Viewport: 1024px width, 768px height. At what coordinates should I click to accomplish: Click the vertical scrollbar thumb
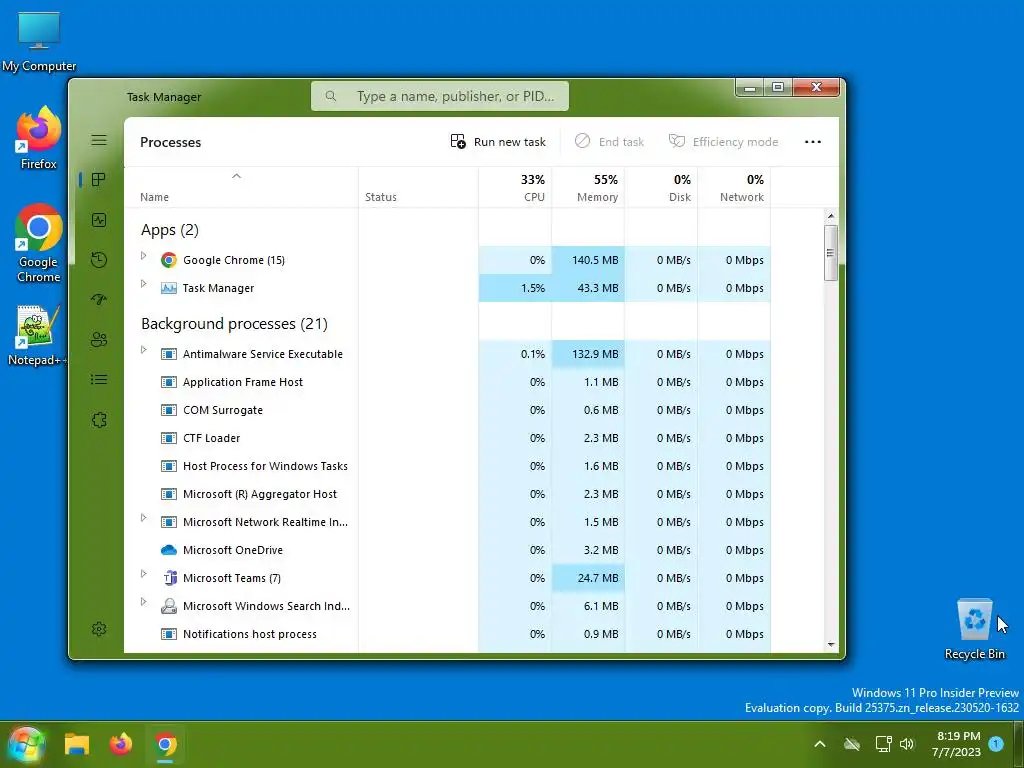click(831, 253)
